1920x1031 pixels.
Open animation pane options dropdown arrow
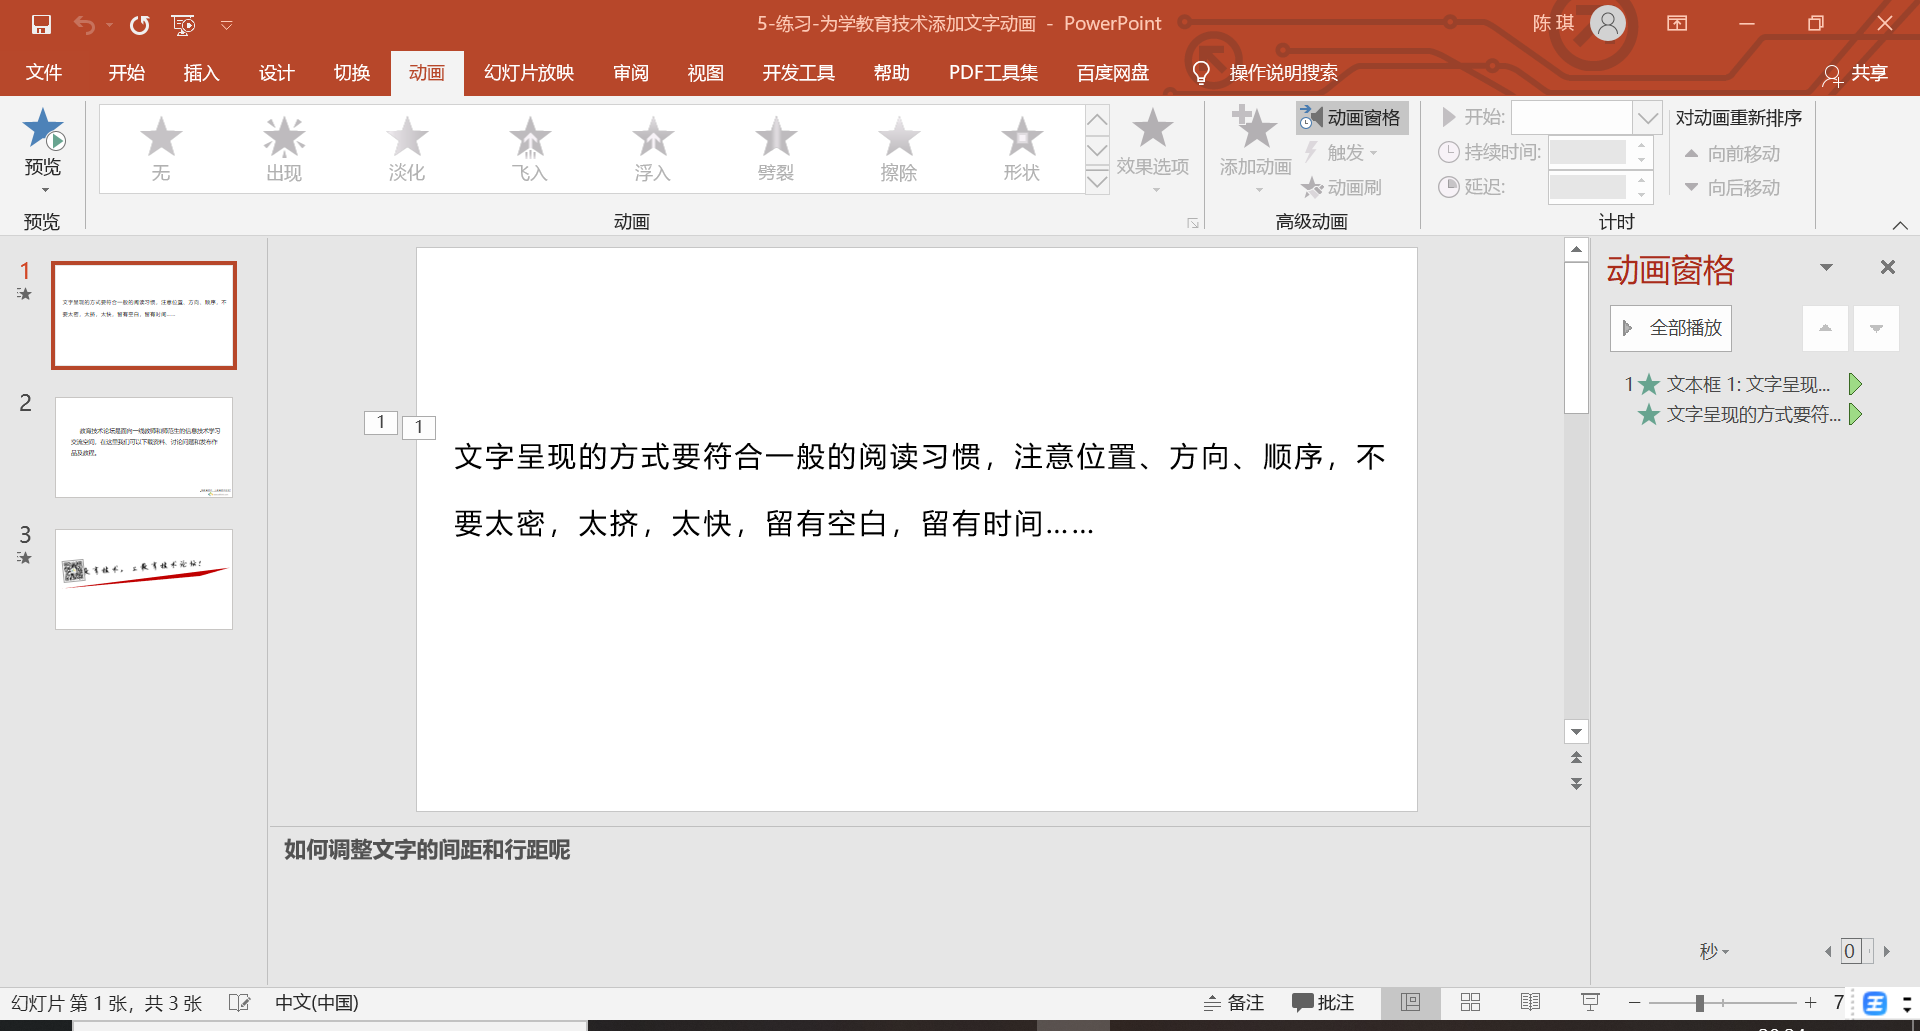coord(1826,267)
